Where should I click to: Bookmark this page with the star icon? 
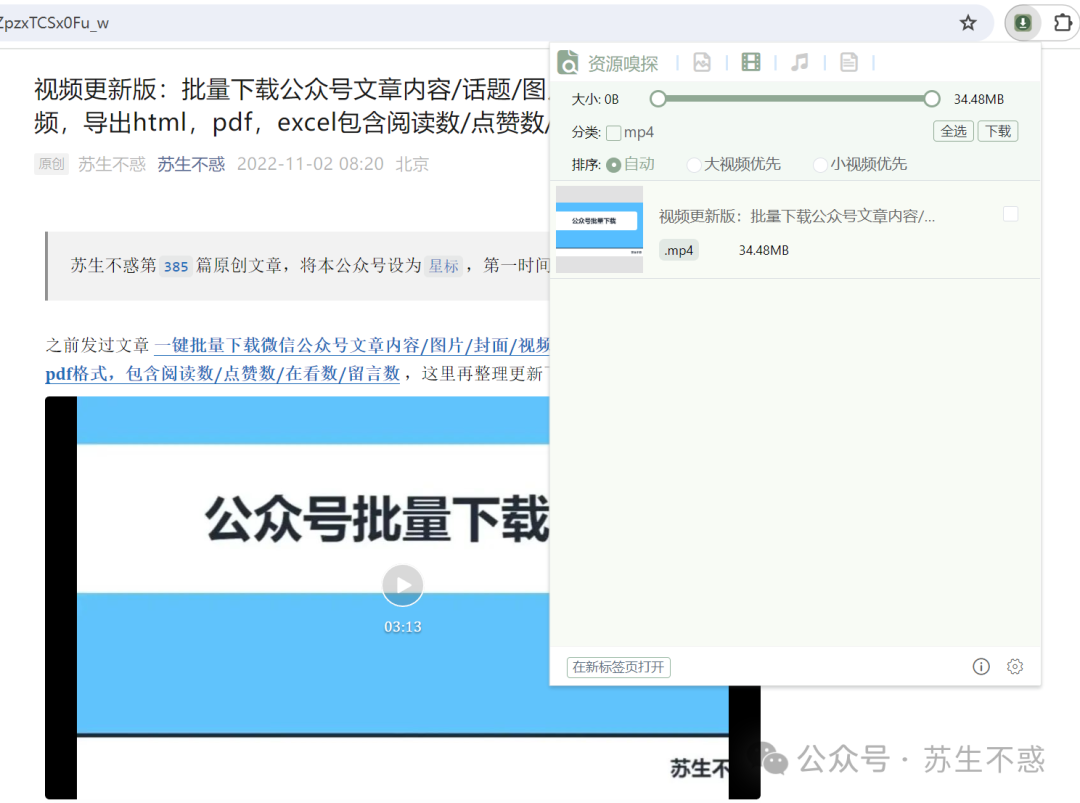pos(967,23)
